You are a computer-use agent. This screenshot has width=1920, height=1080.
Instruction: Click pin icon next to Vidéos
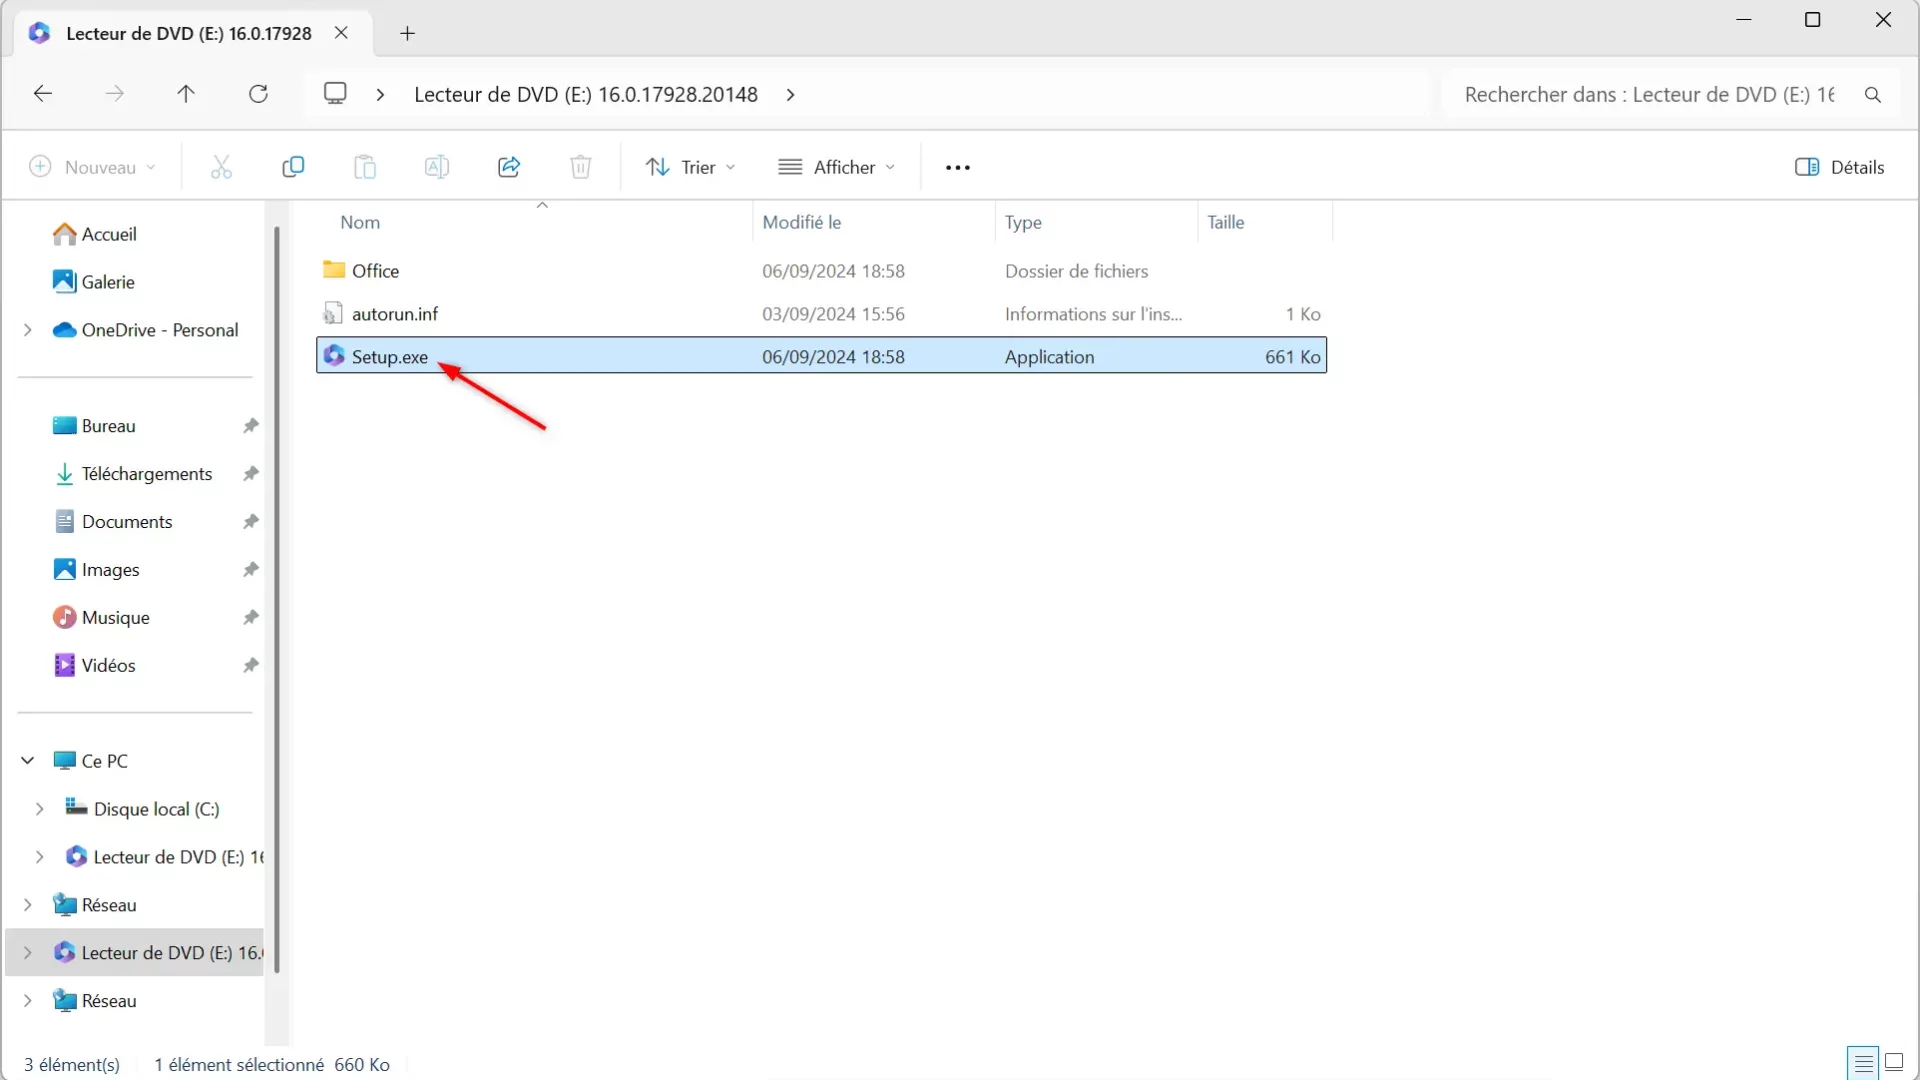click(x=251, y=666)
